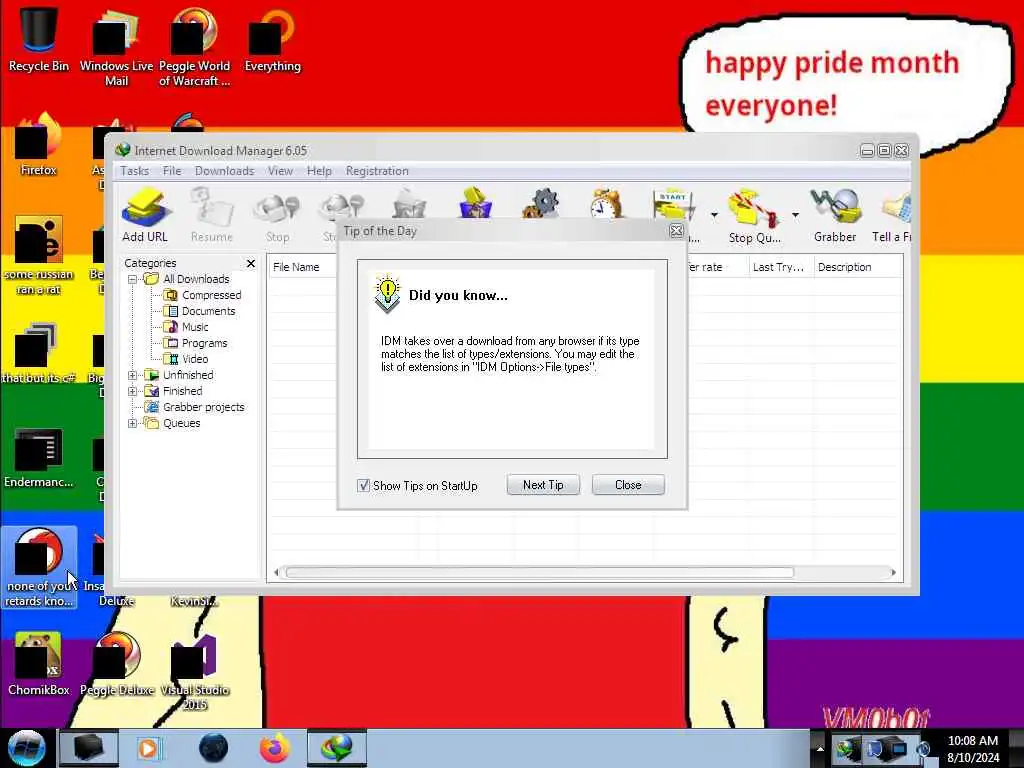Click the horizontal scrollbar in download list
This screenshot has width=1024, height=768.
click(539, 572)
